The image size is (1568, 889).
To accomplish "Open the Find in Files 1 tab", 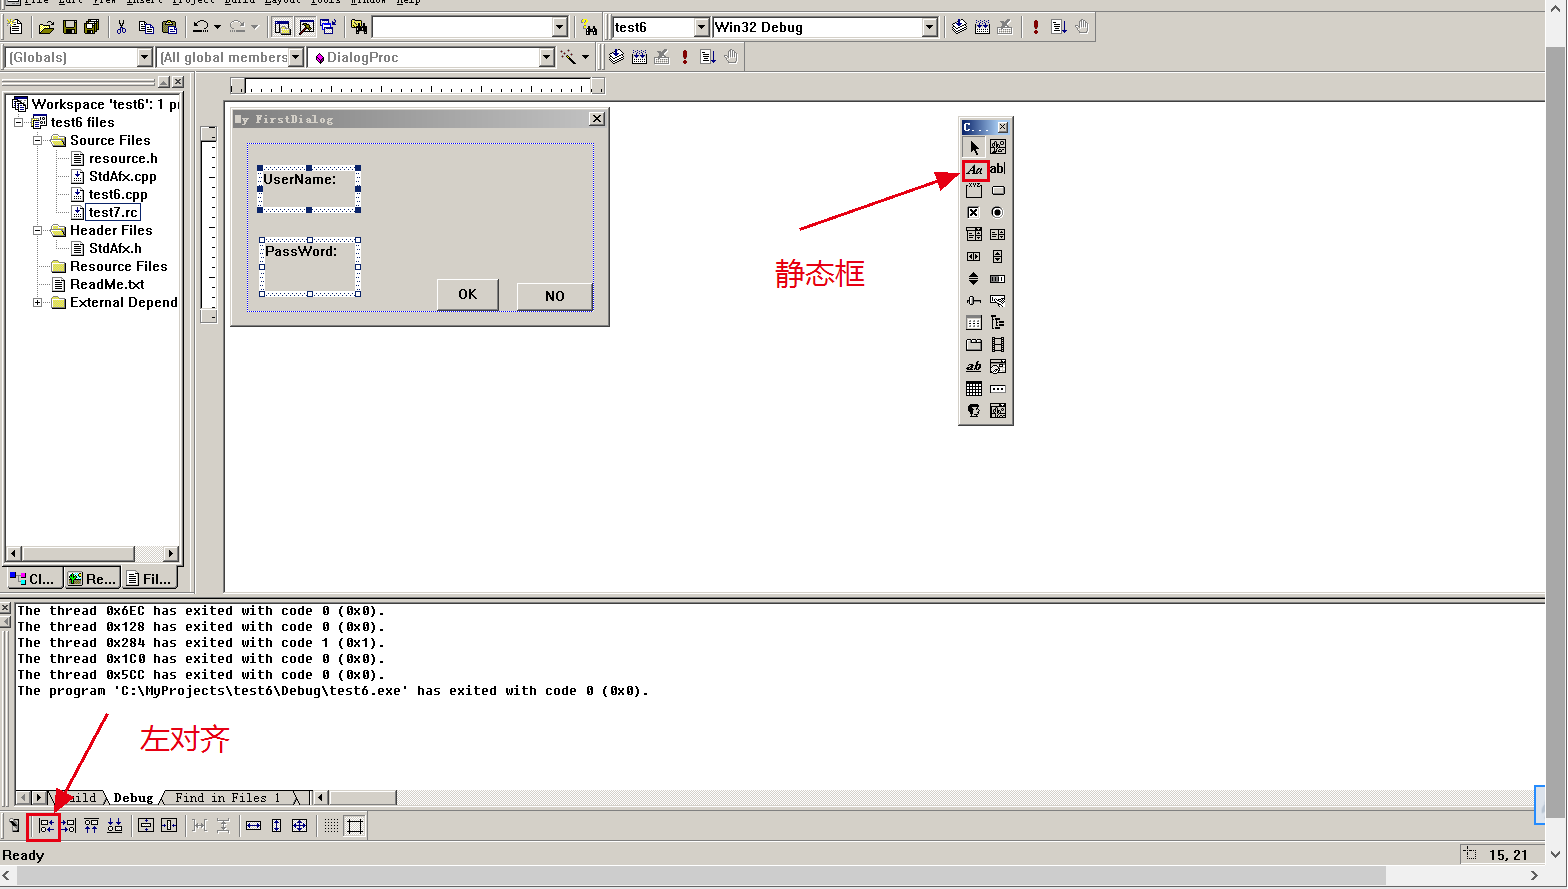I will click(x=228, y=798).
